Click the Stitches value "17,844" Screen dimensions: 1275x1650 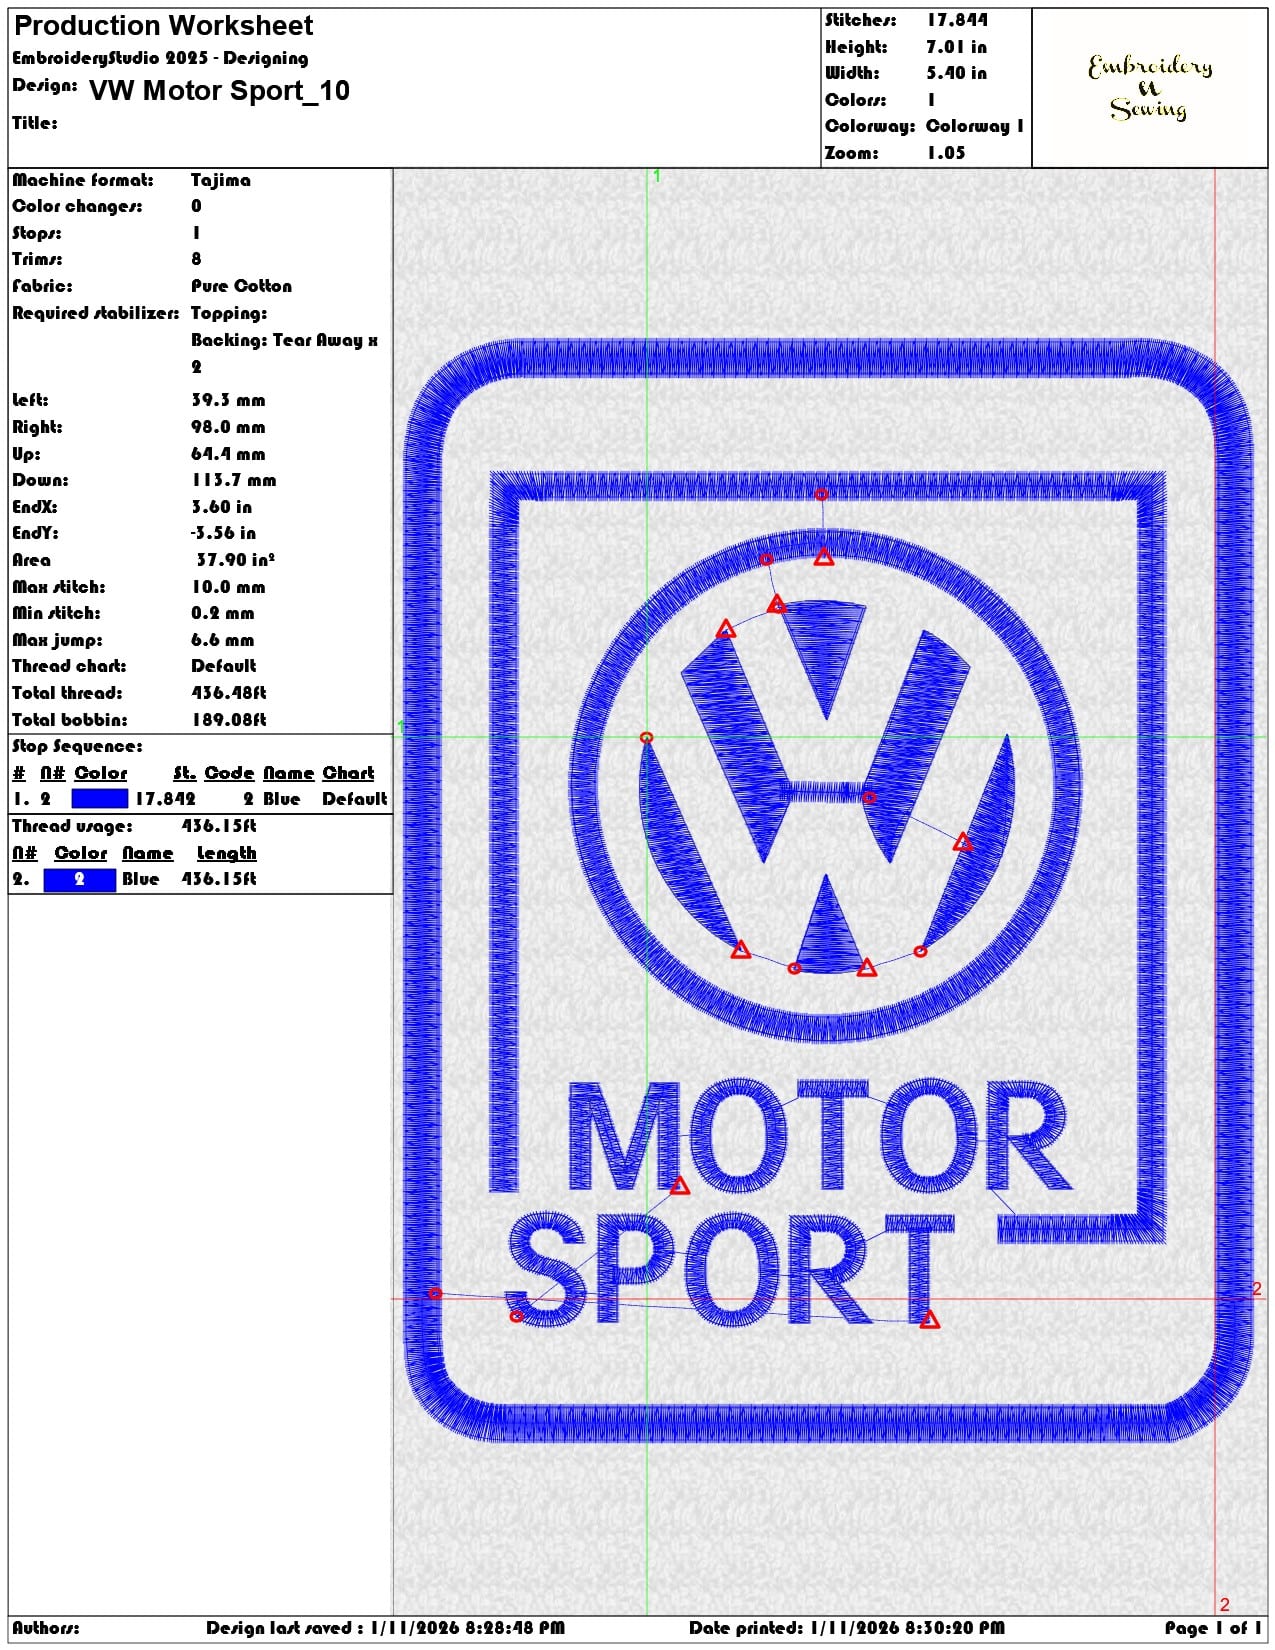tap(957, 20)
